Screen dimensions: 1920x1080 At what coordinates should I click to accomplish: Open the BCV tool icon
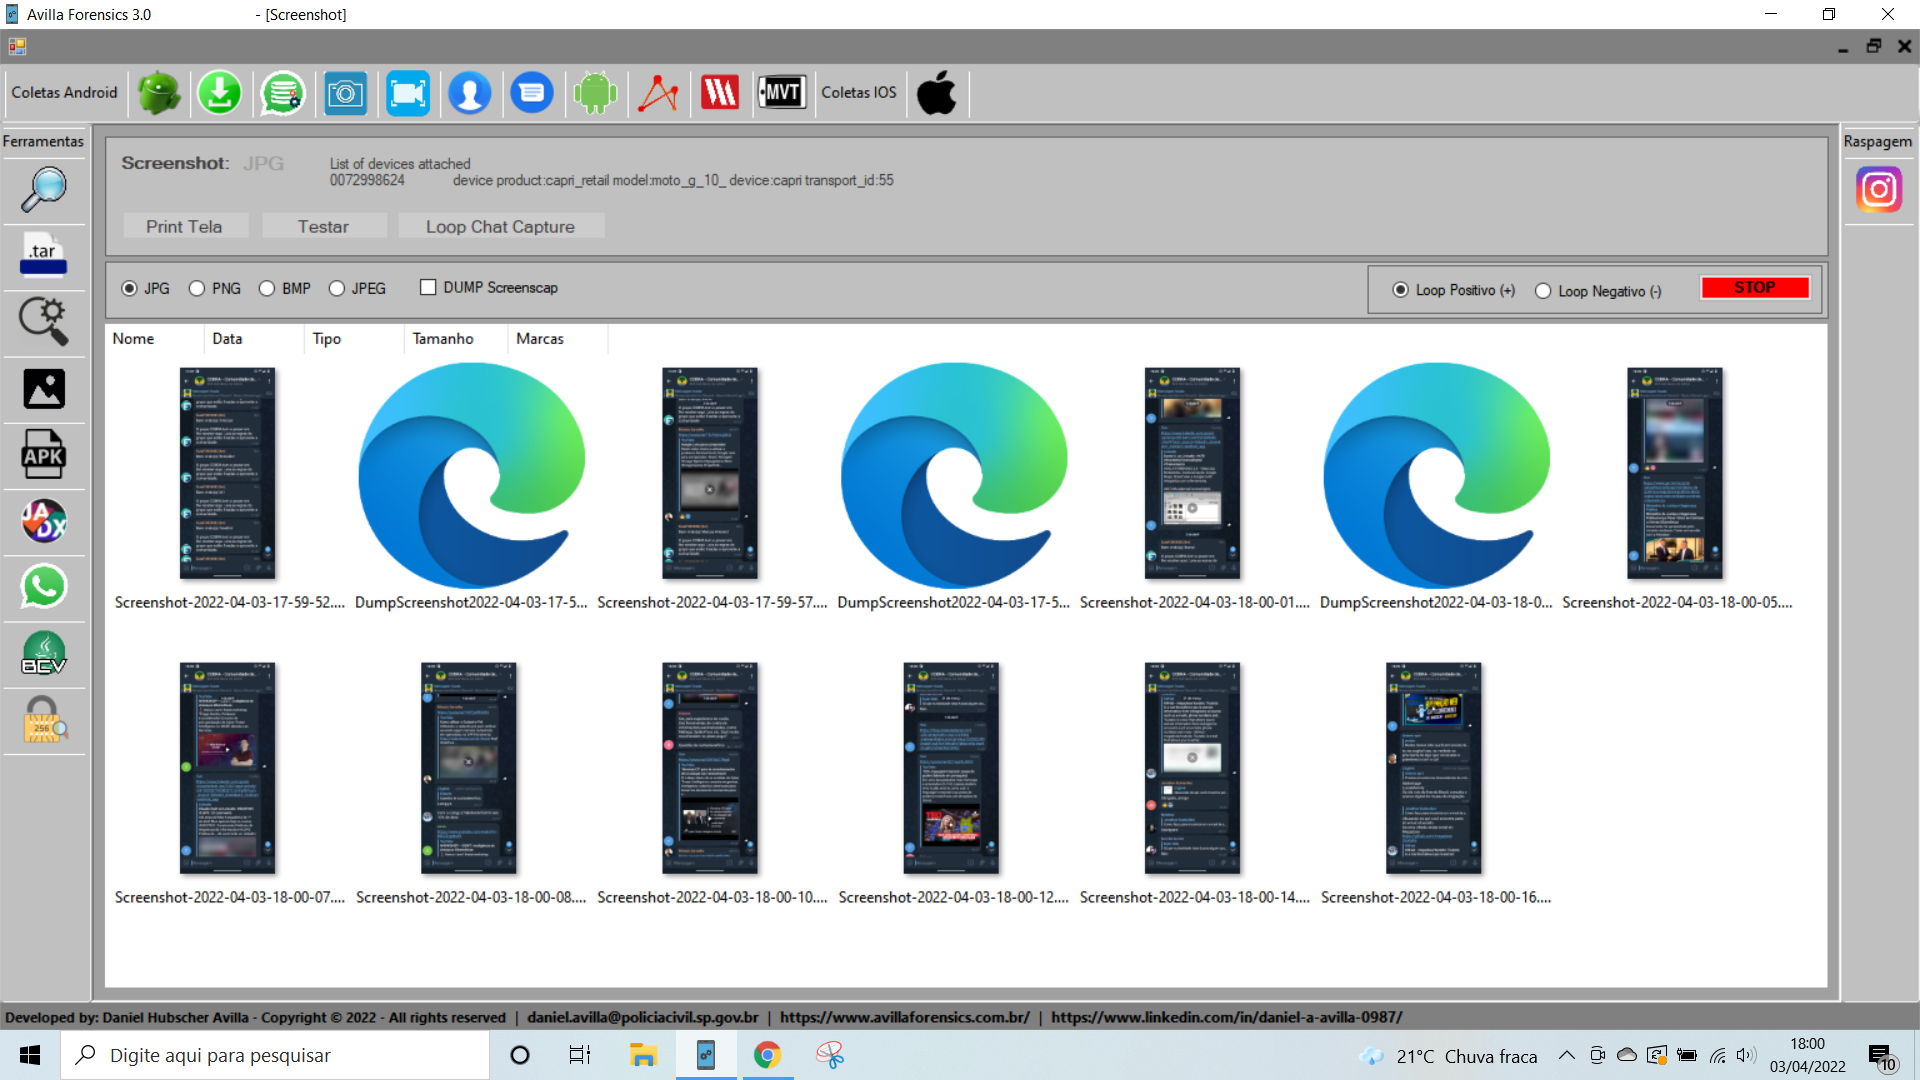tap(44, 654)
